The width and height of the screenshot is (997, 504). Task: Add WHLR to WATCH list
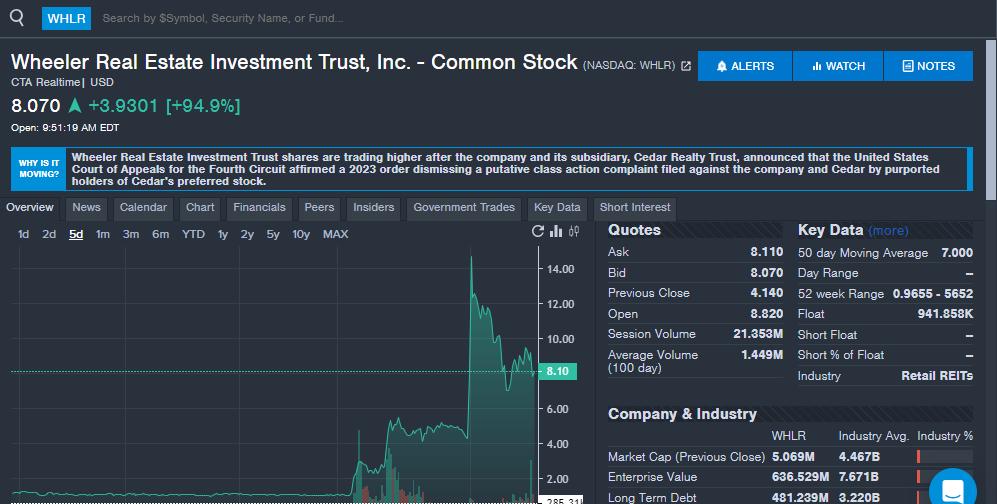(838, 66)
